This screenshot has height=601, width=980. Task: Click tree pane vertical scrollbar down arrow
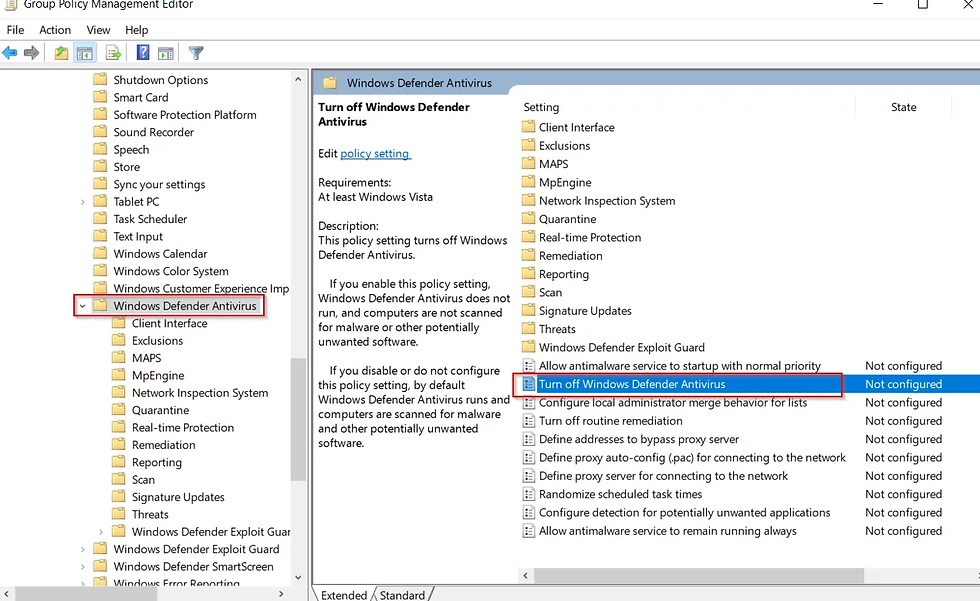click(298, 577)
